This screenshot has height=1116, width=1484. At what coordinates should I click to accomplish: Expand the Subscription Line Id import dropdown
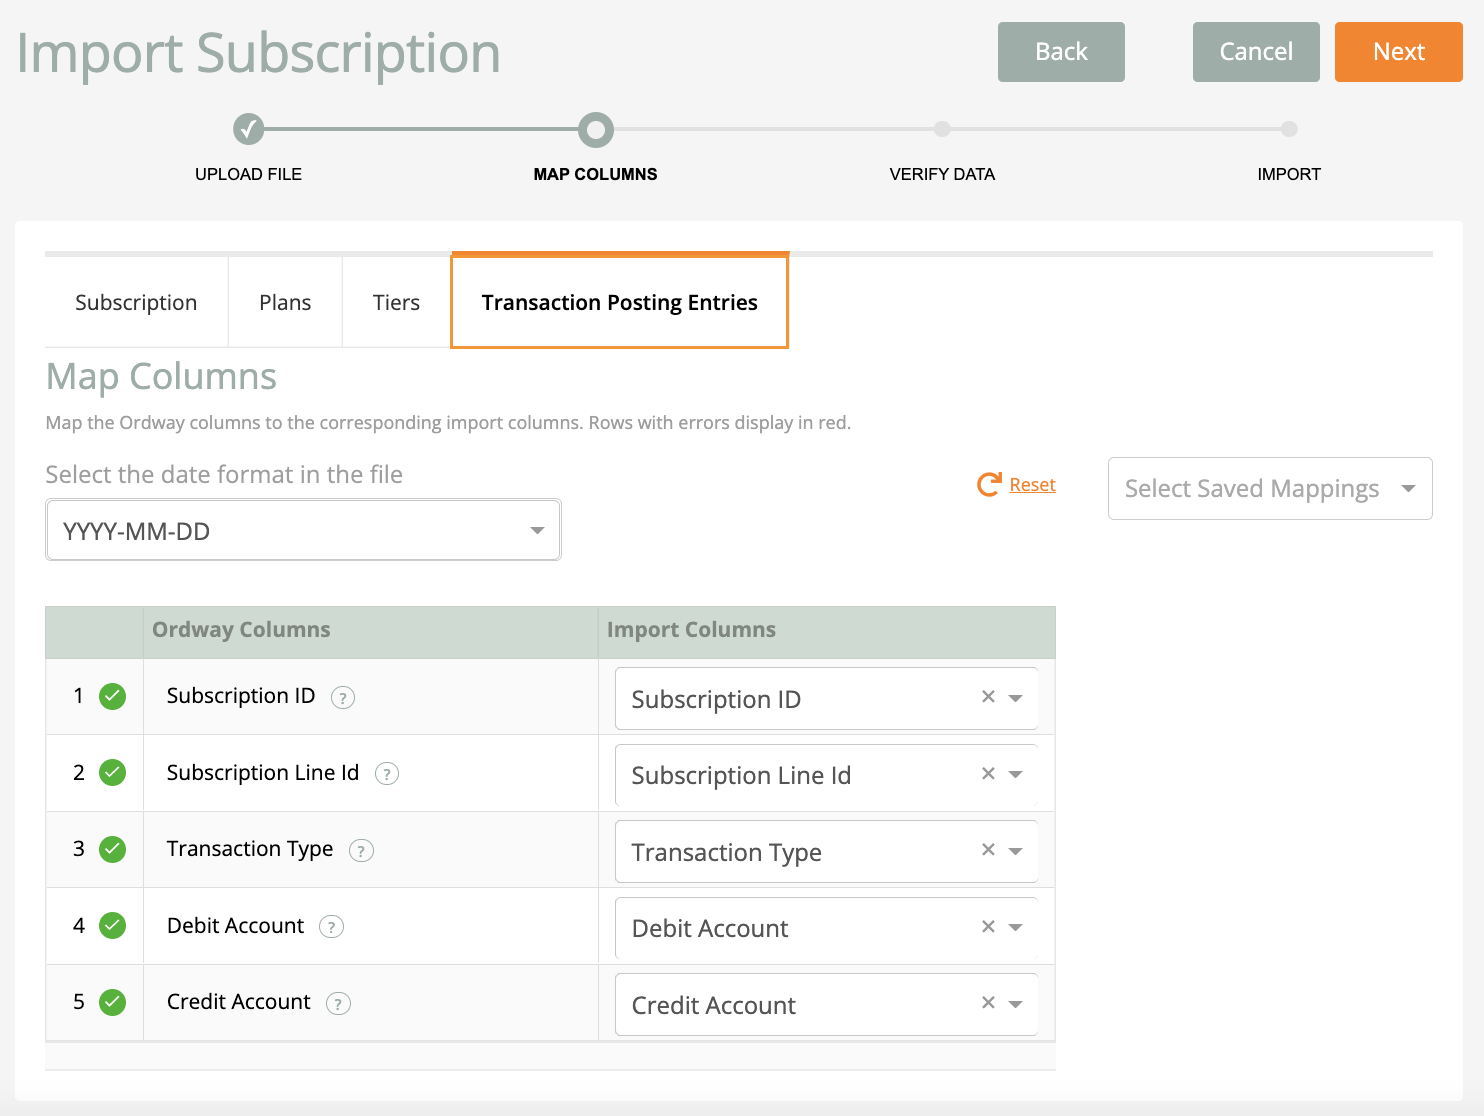point(1016,774)
